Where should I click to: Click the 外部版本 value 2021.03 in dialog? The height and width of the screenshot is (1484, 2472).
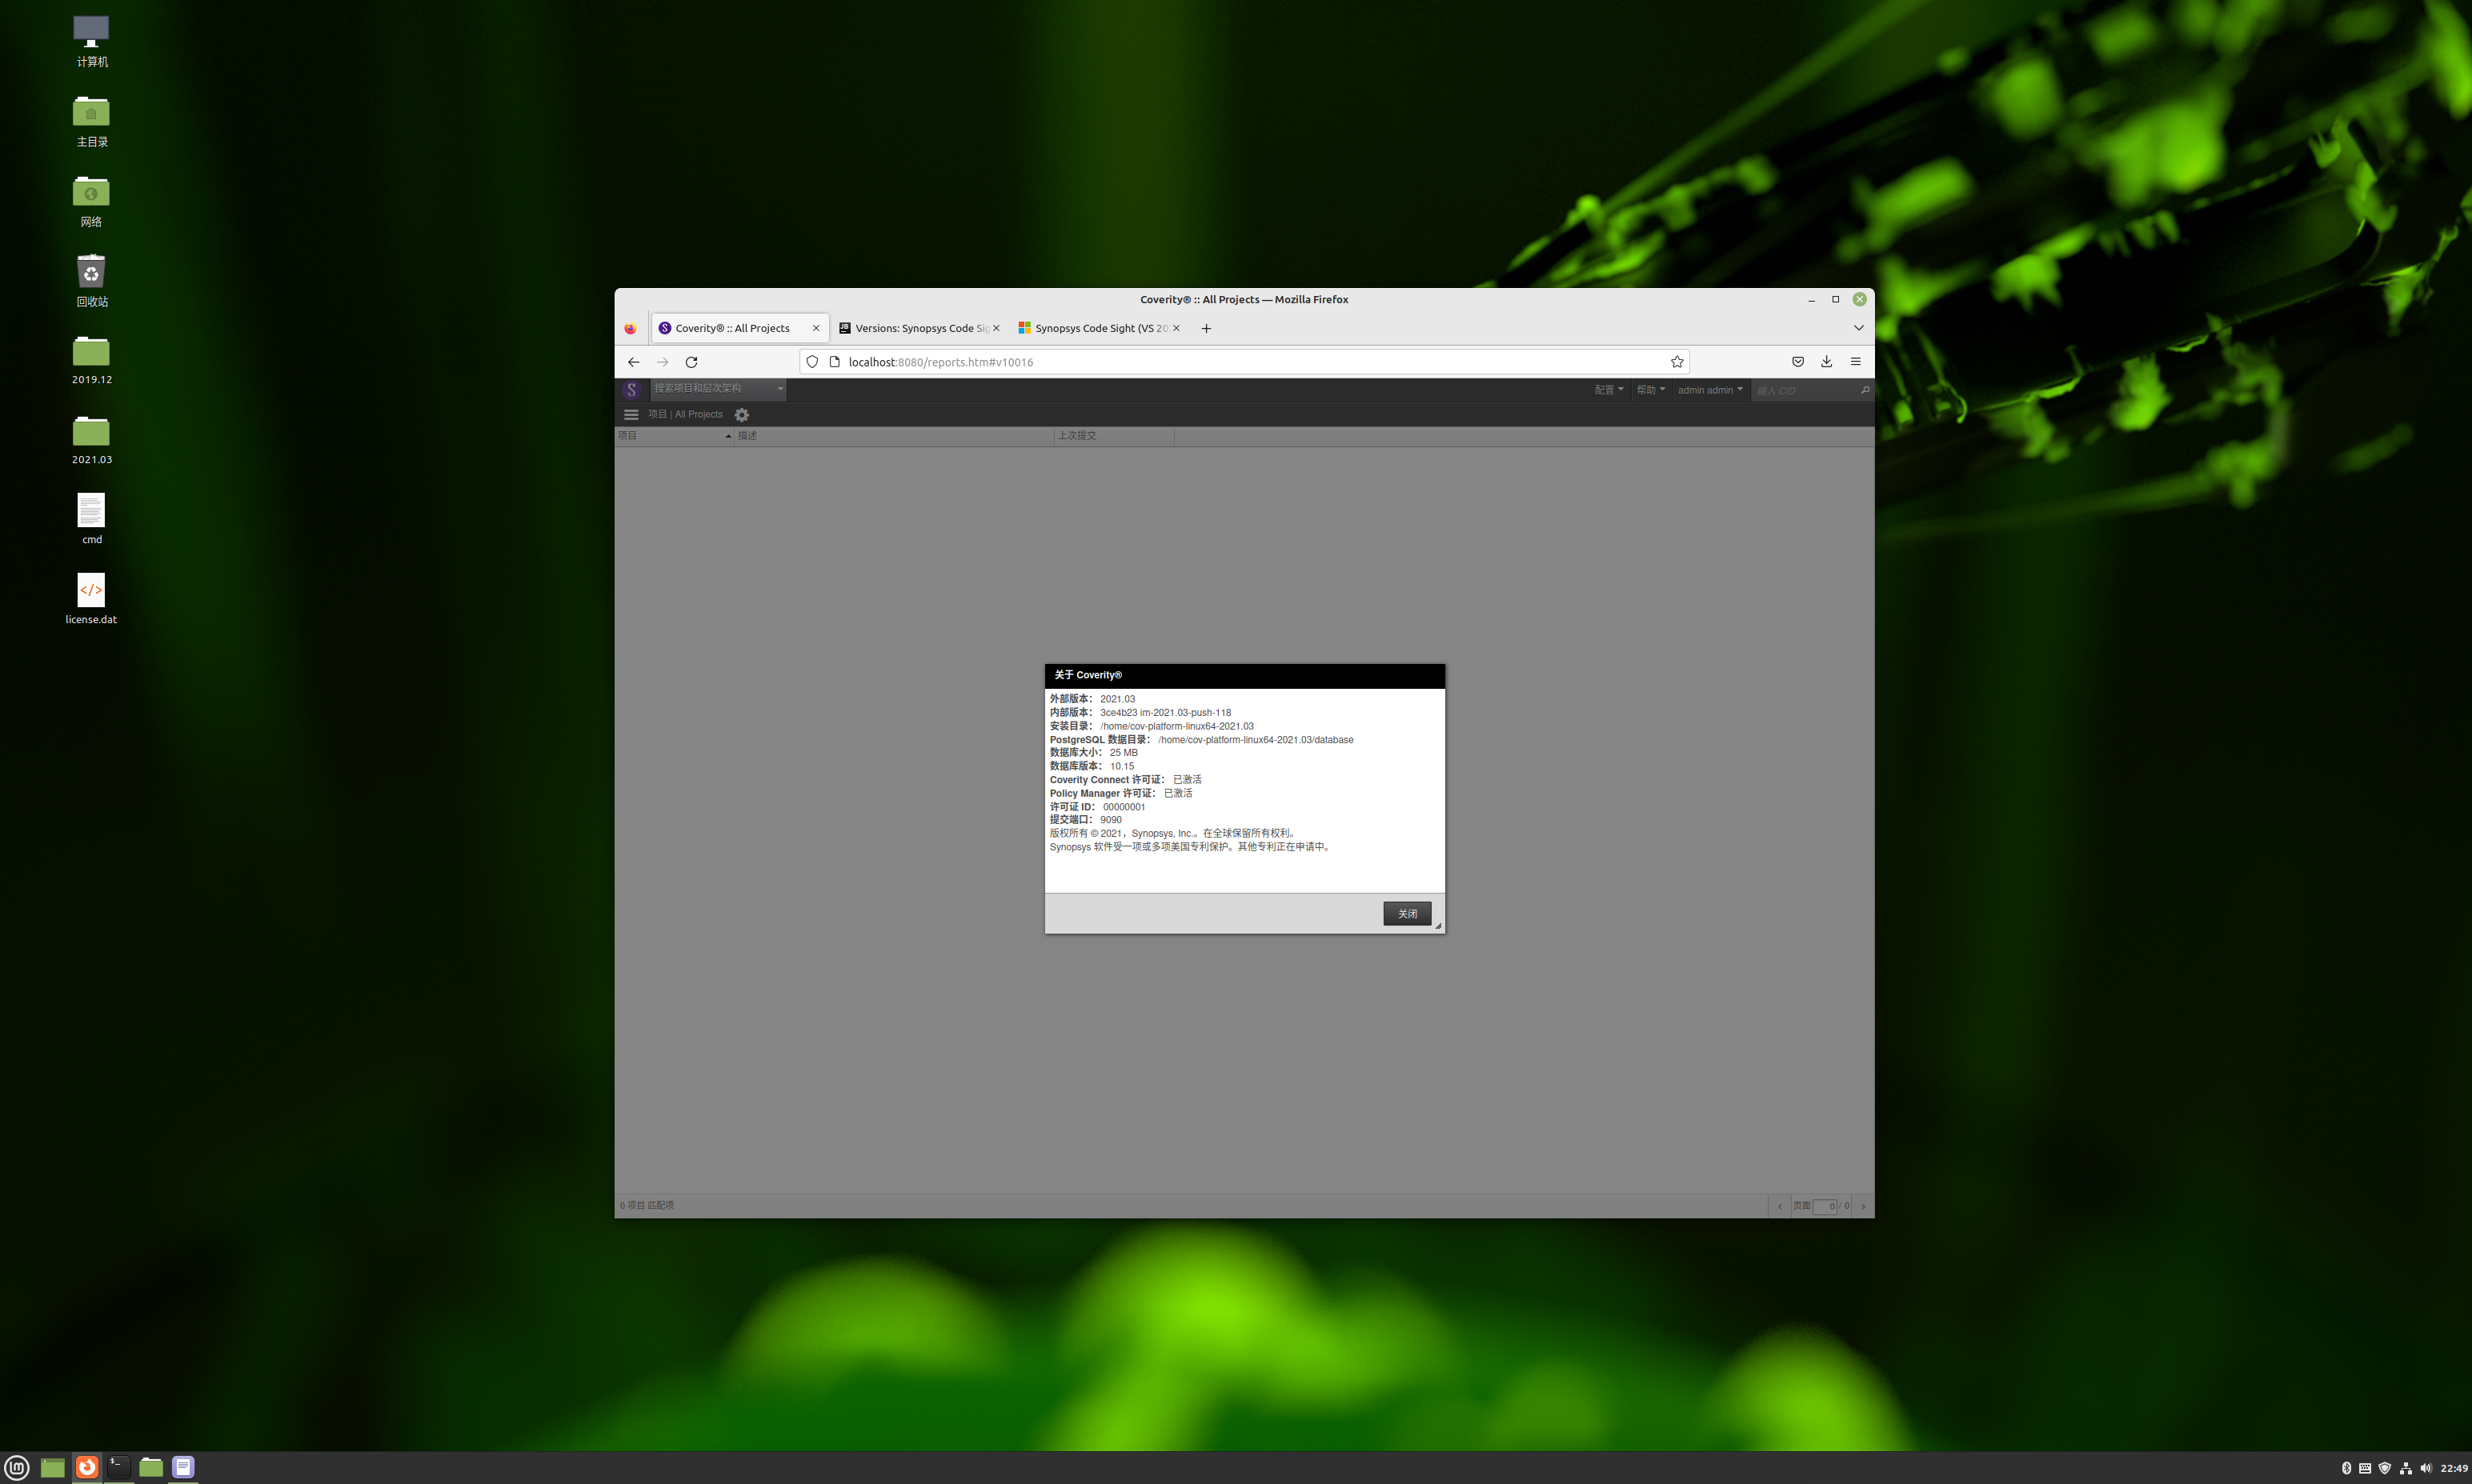pyautogui.click(x=1117, y=699)
